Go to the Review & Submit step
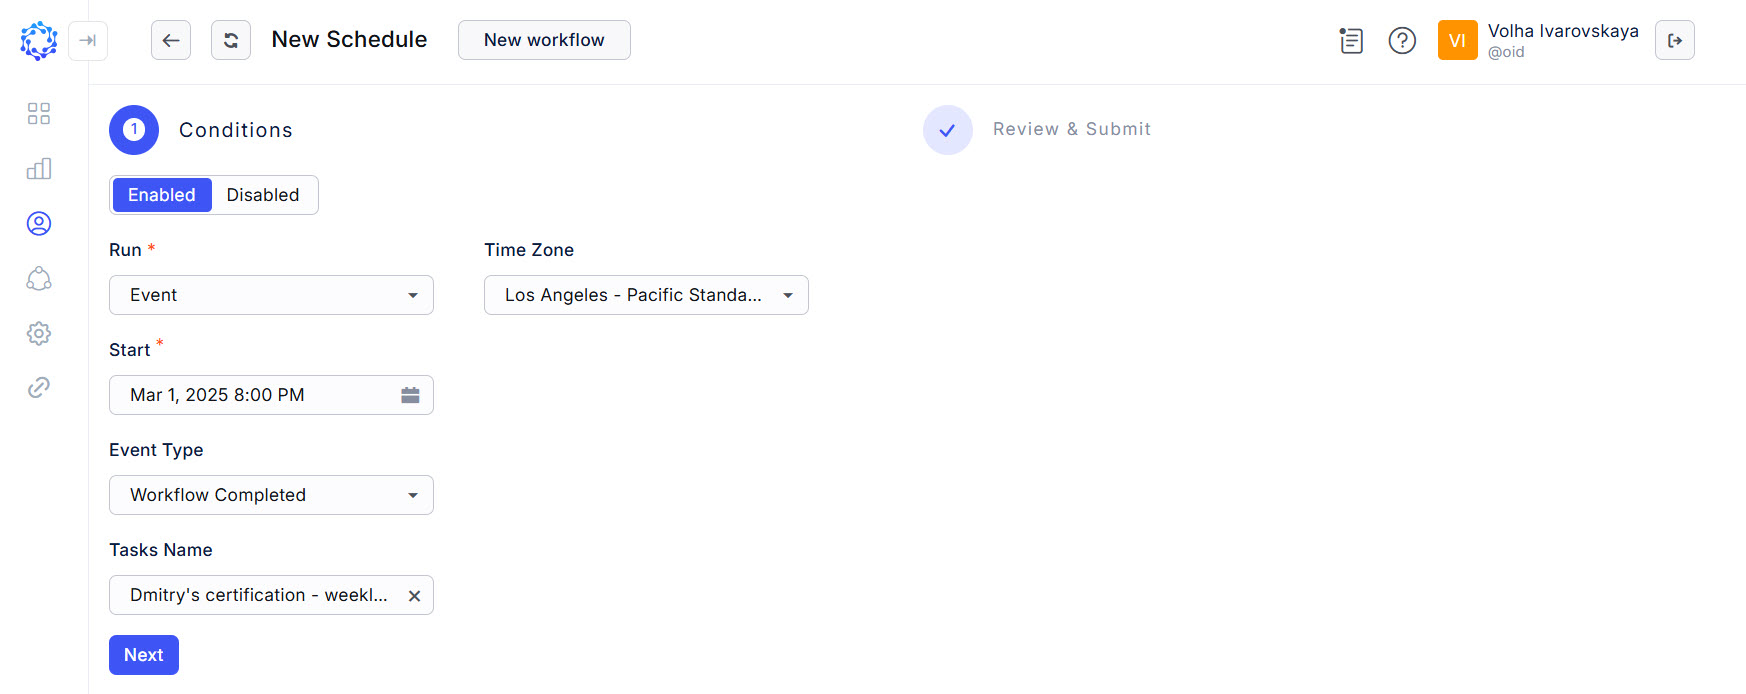The image size is (1746, 694). [x=1070, y=130]
